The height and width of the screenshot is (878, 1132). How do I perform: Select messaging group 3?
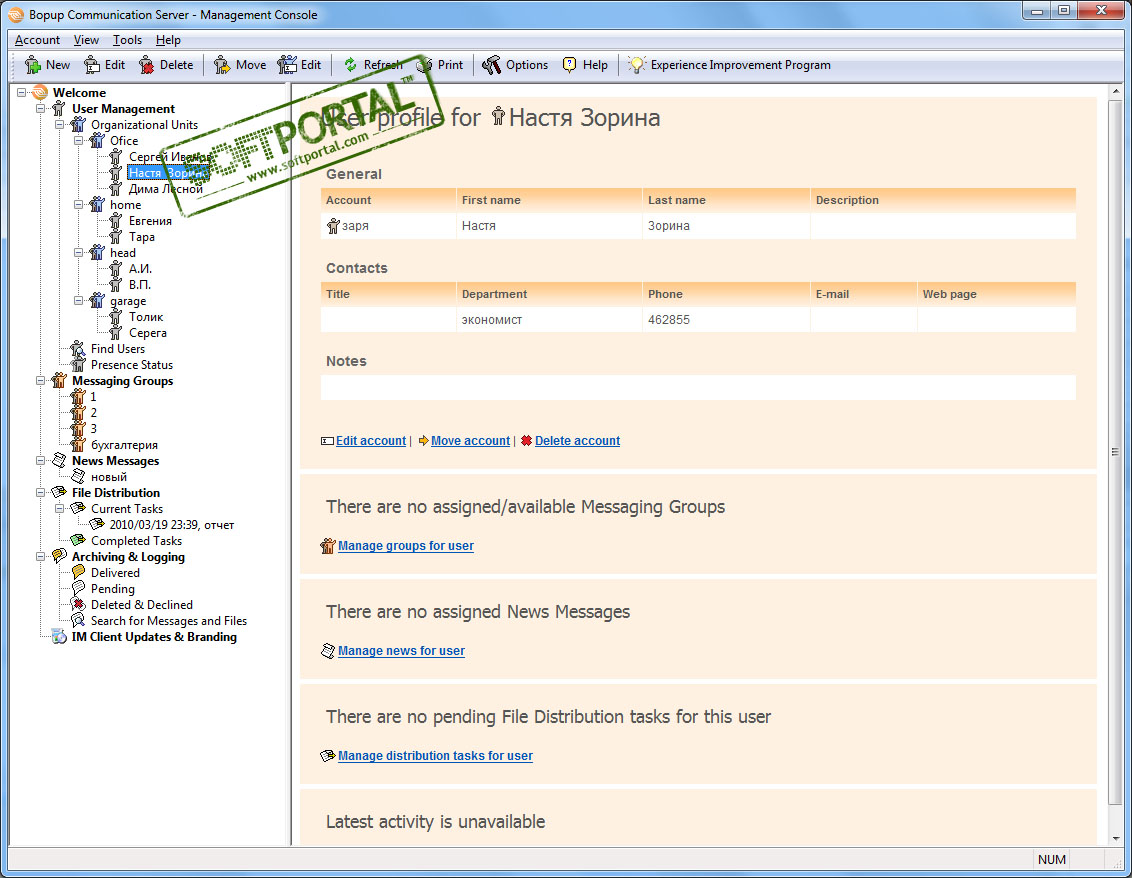[x=93, y=429]
